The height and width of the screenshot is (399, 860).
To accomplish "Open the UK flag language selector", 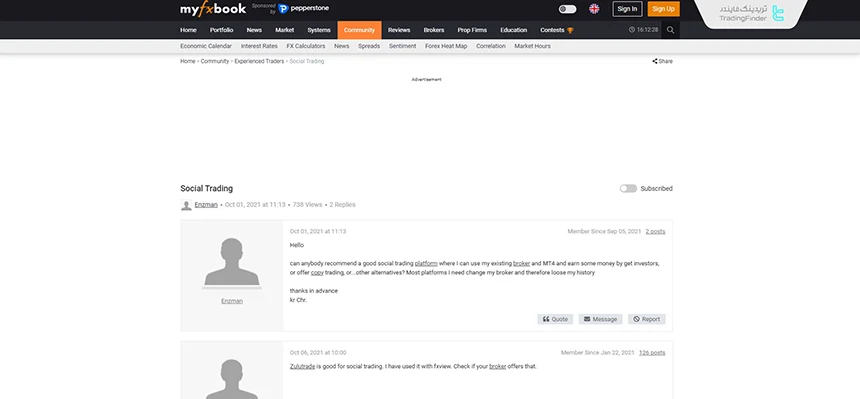I will tap(594, 9).
